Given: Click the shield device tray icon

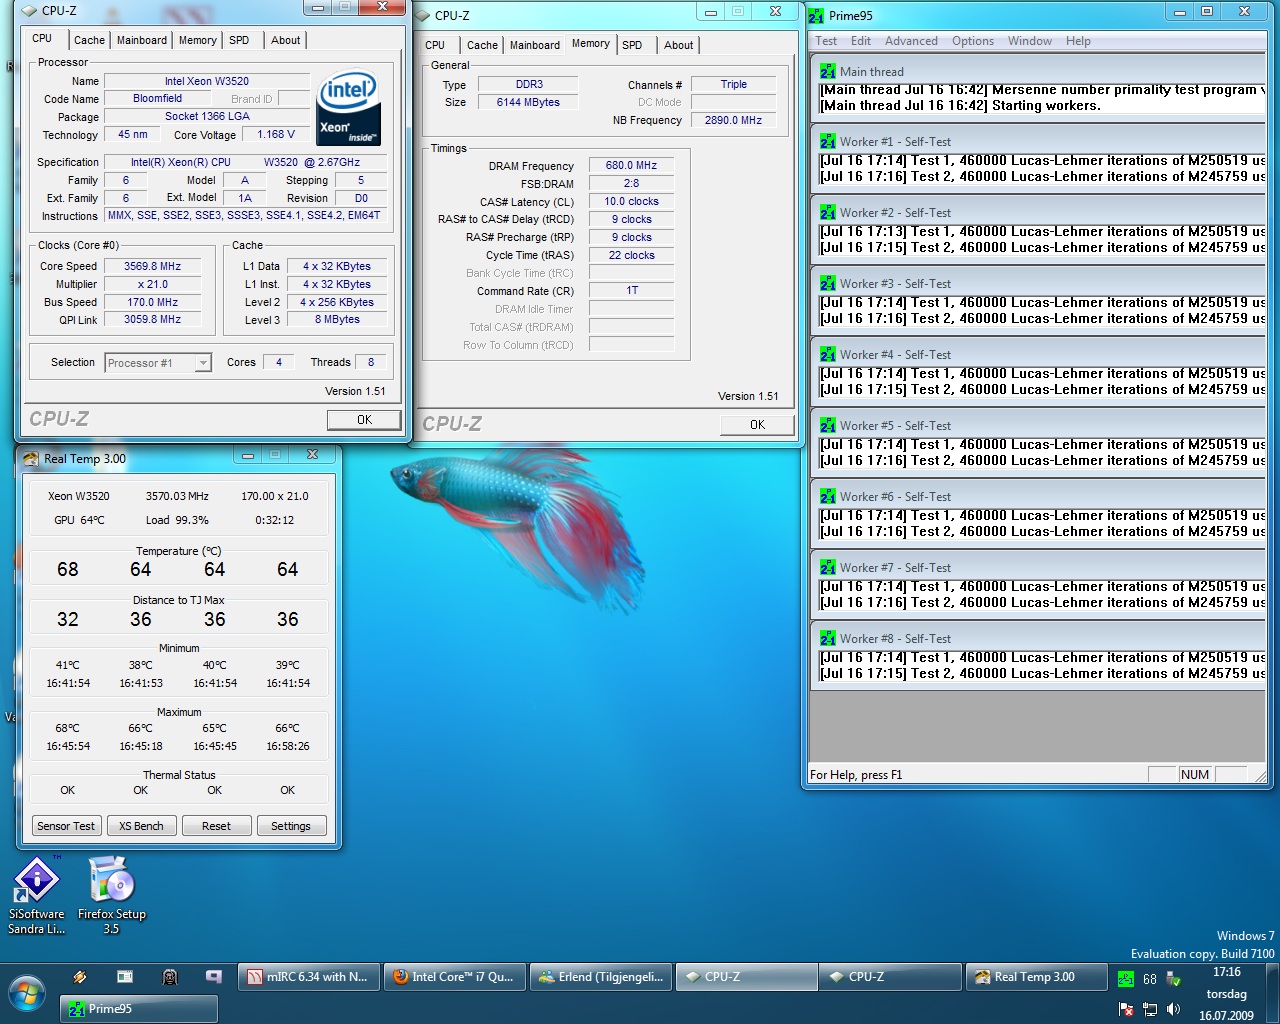Looking at the screenshot, I should (1174, 979).
